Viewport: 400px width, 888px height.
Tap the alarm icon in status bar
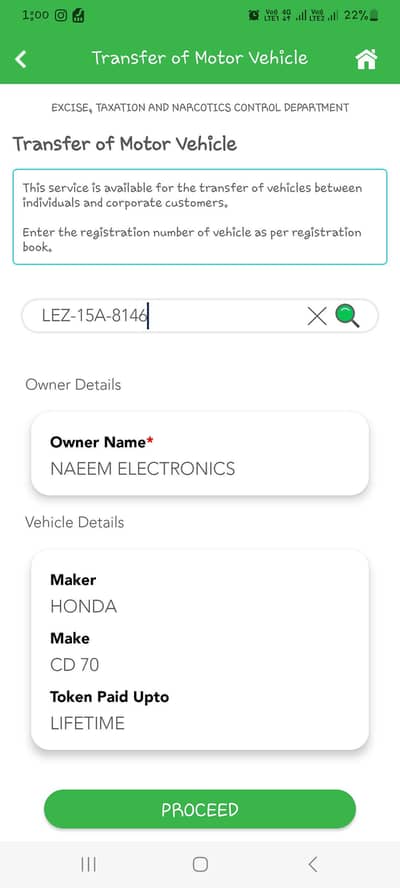(254, 16)
